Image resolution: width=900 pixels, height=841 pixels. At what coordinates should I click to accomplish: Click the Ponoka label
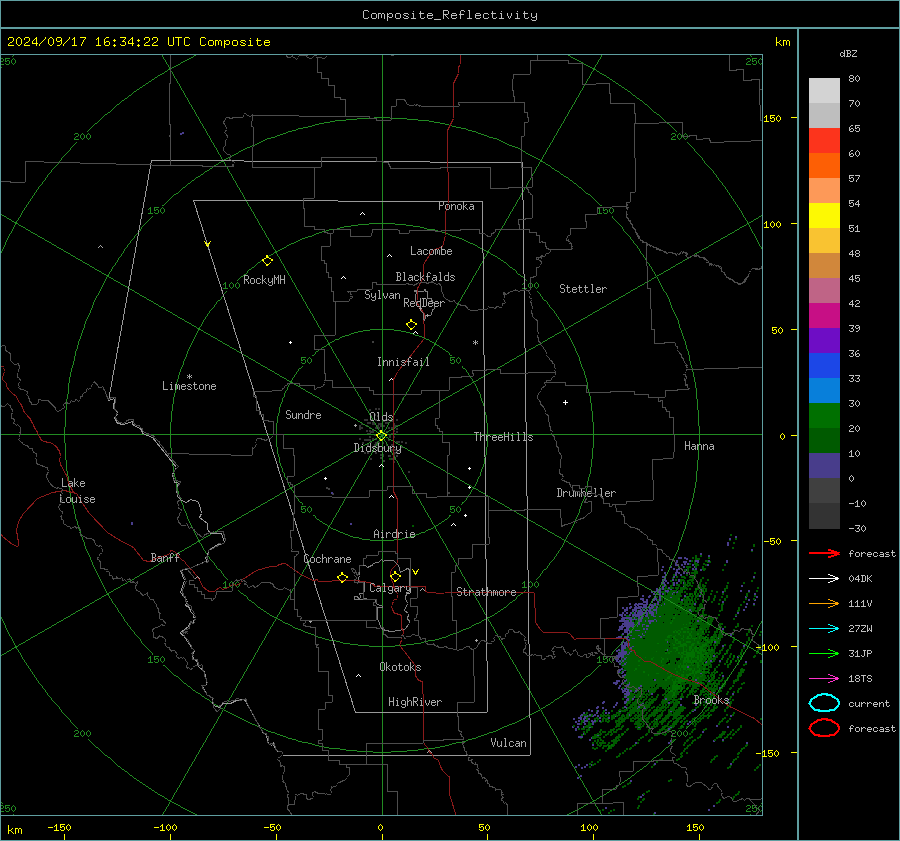[x=456, y=206]
